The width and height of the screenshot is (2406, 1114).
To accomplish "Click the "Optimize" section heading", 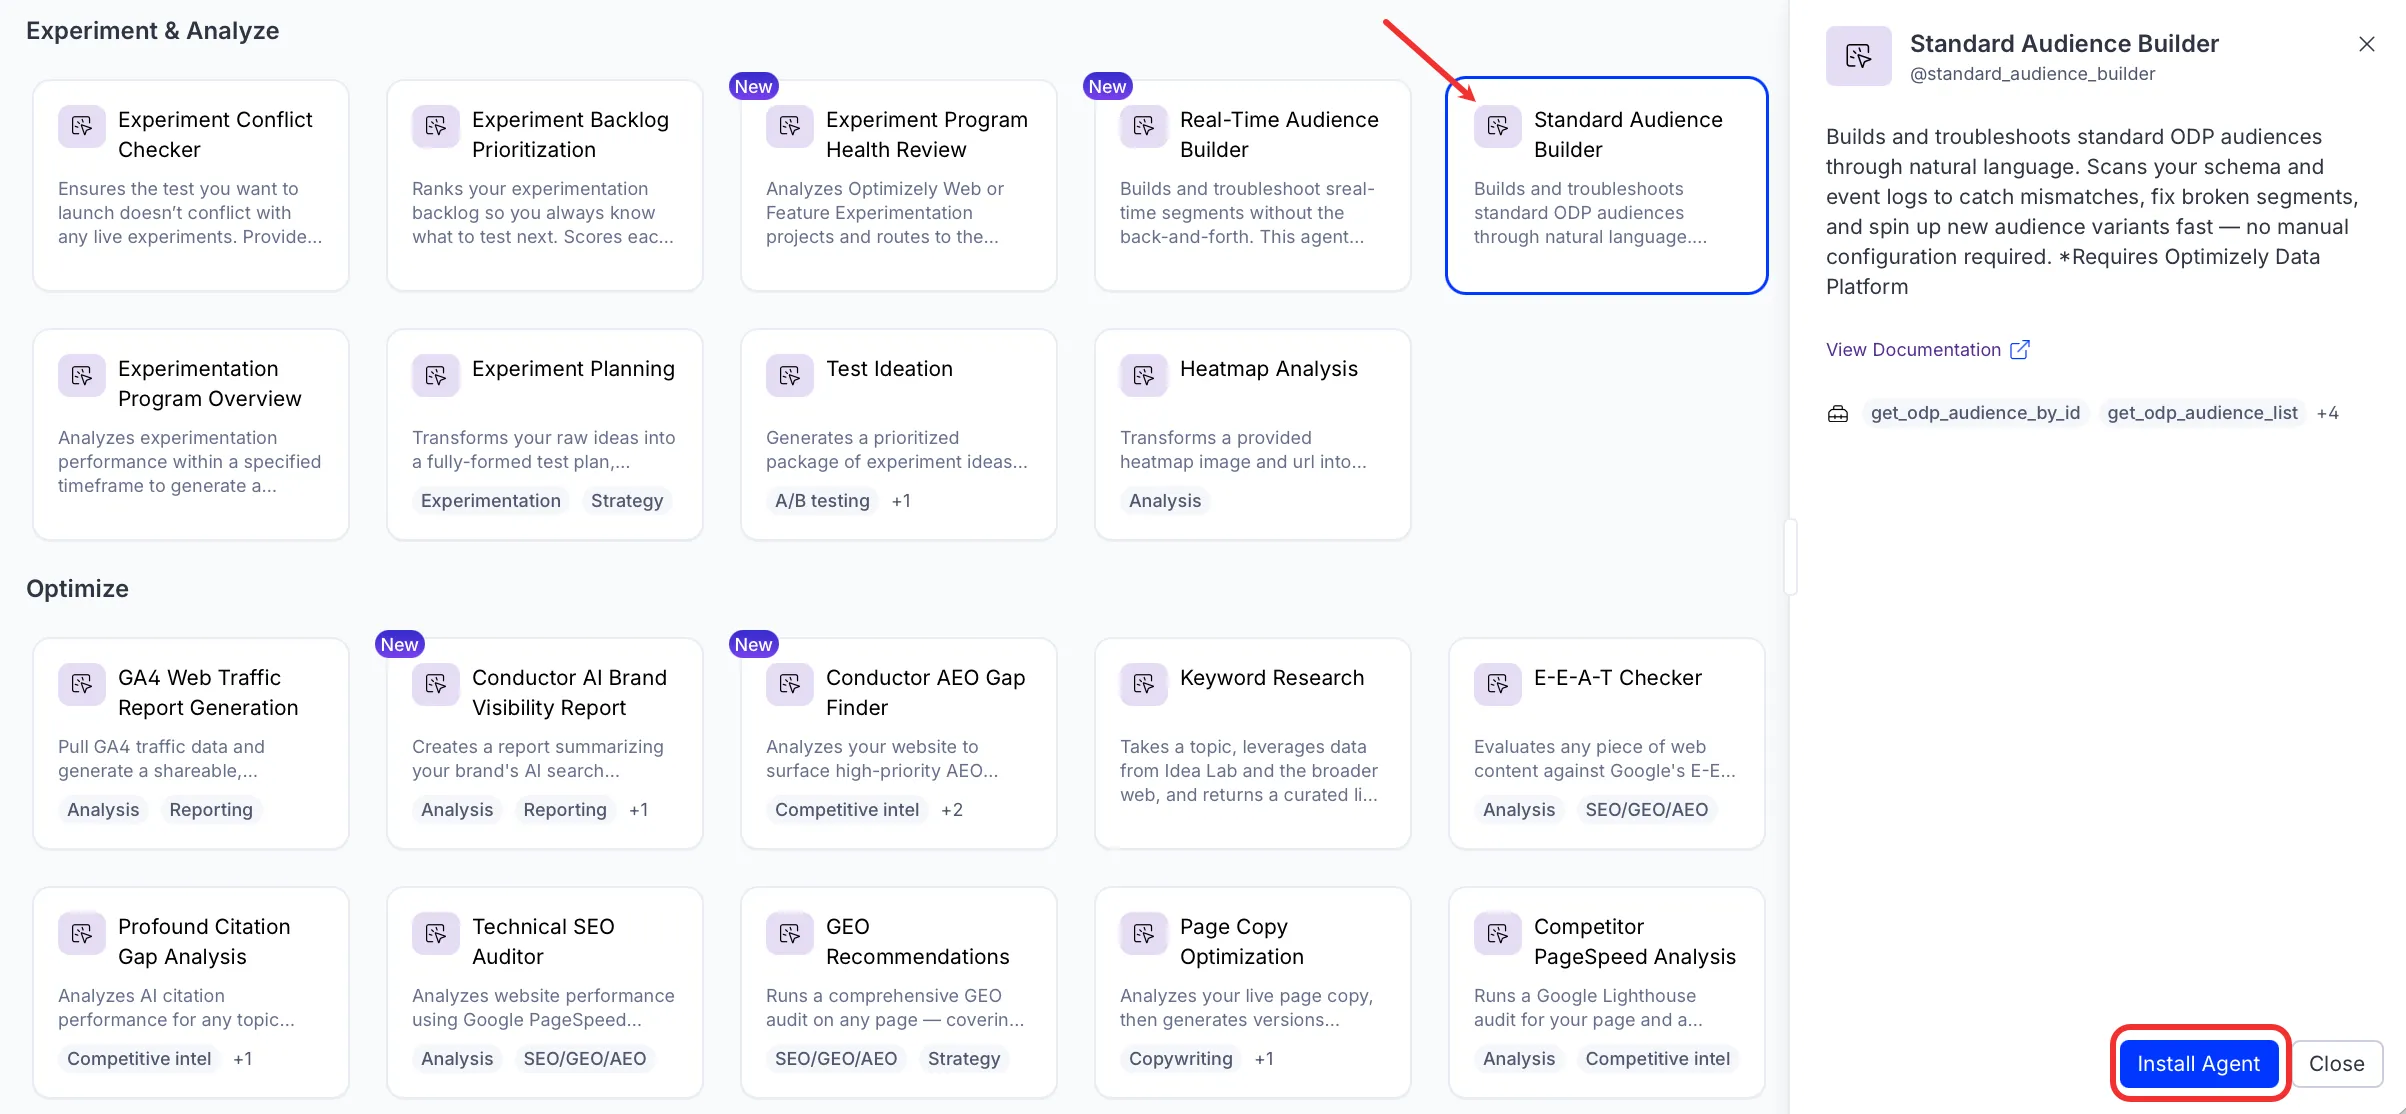I will click(77, 589).
